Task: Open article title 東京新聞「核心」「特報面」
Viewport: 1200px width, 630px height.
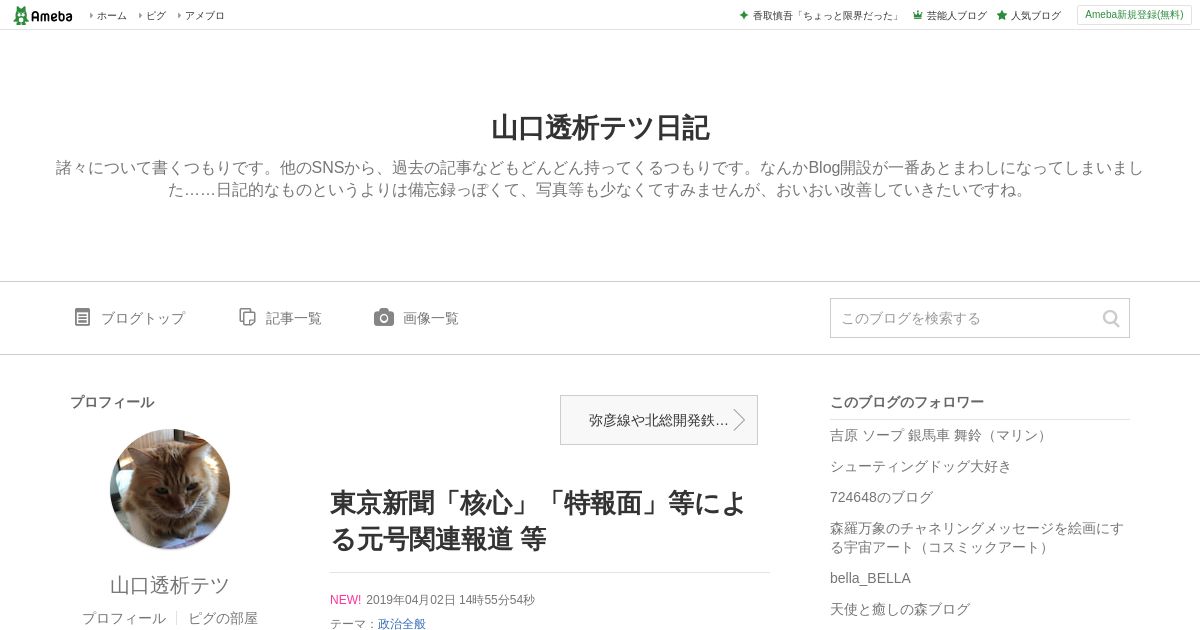Action: coord(538,521)
